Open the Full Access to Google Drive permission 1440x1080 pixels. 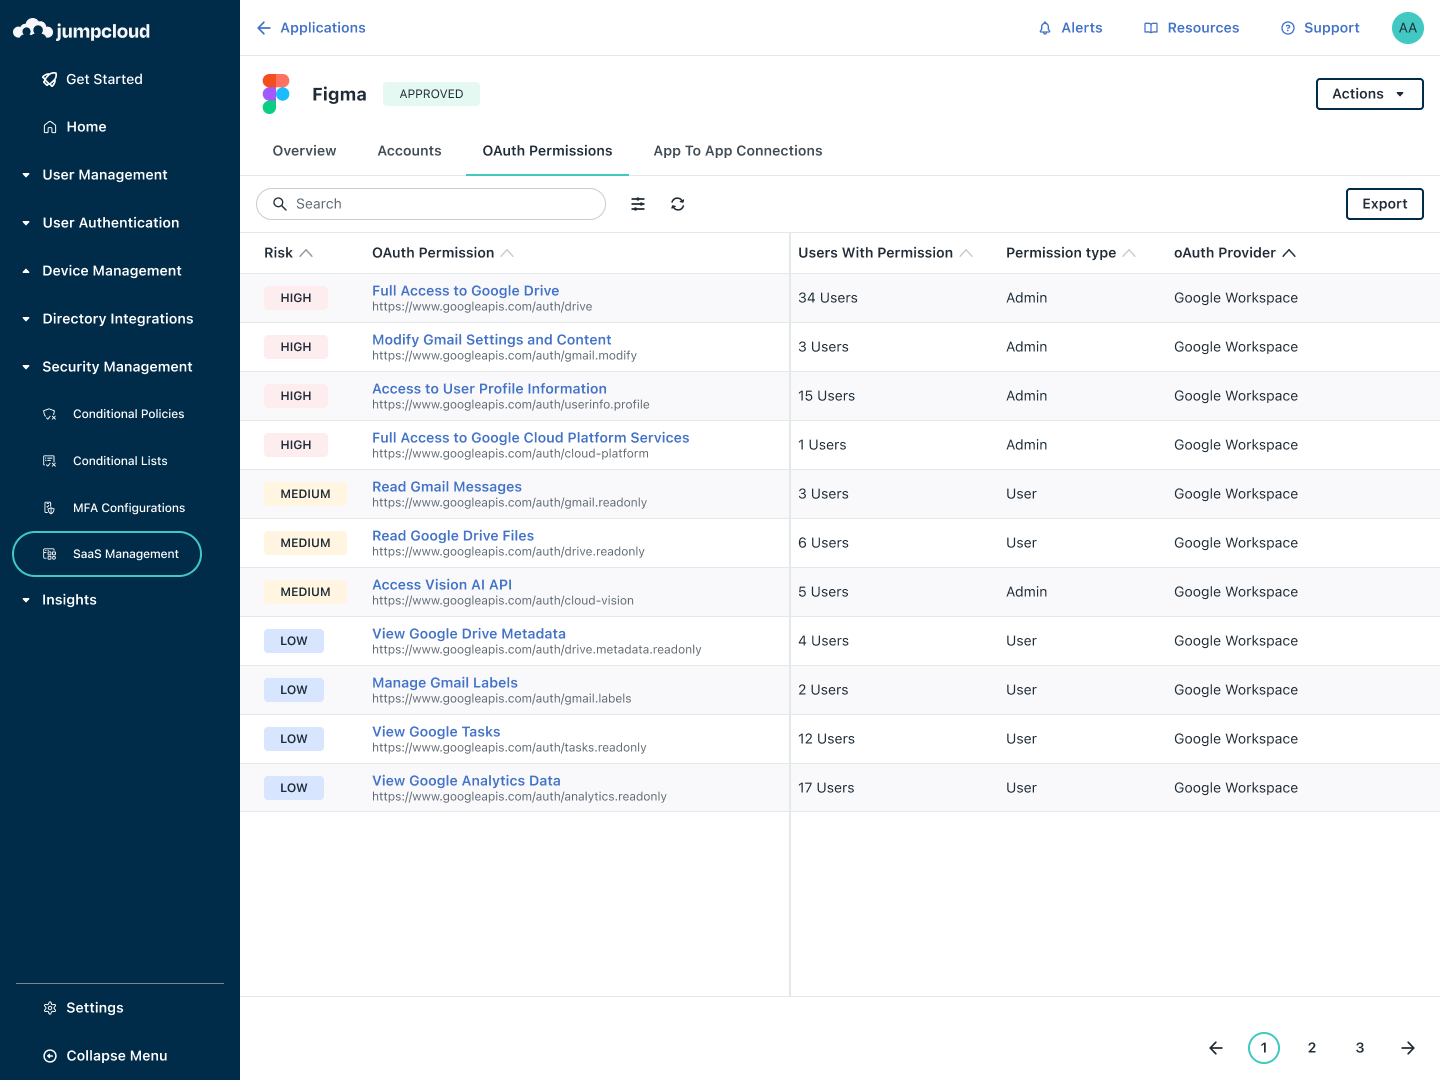click(x=465, y=290)
